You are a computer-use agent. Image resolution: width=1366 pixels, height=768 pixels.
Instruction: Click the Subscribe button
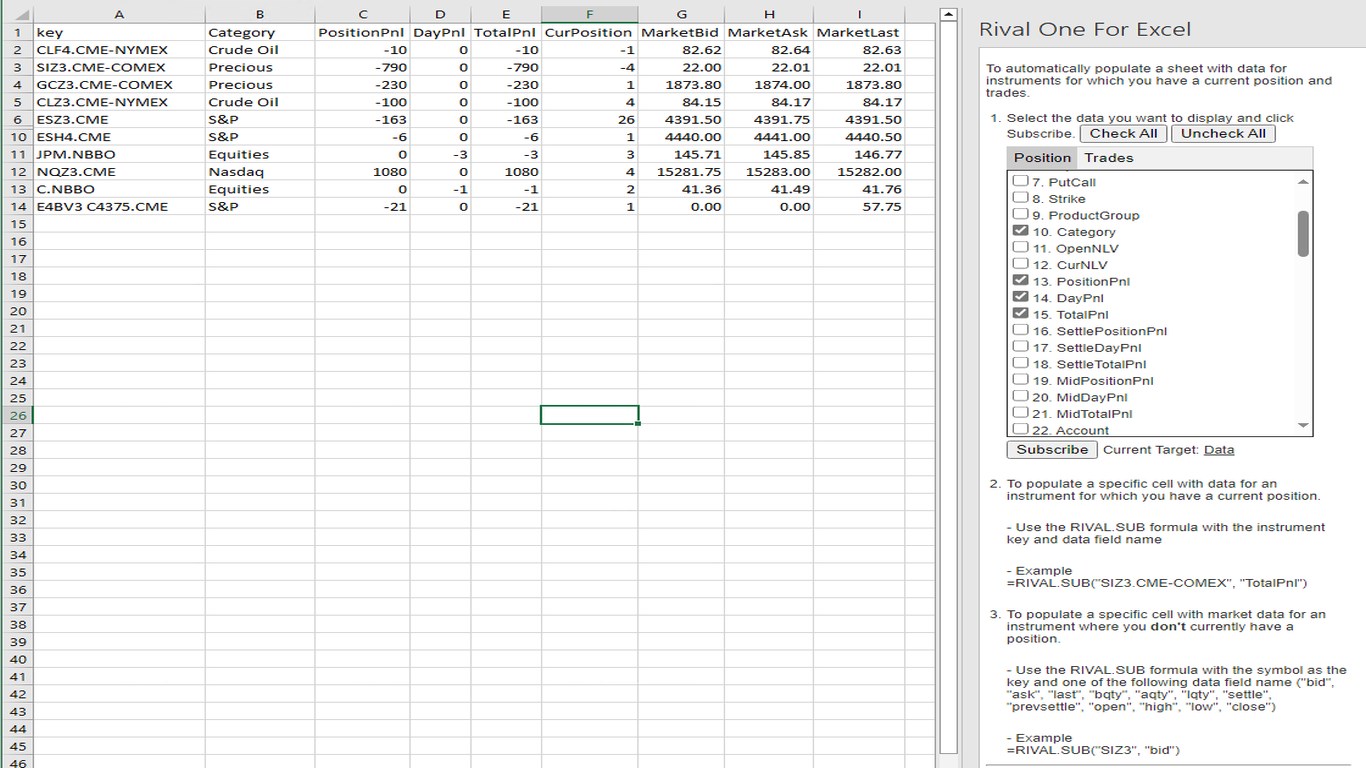pyautogui.click(x=1052, y=450)
